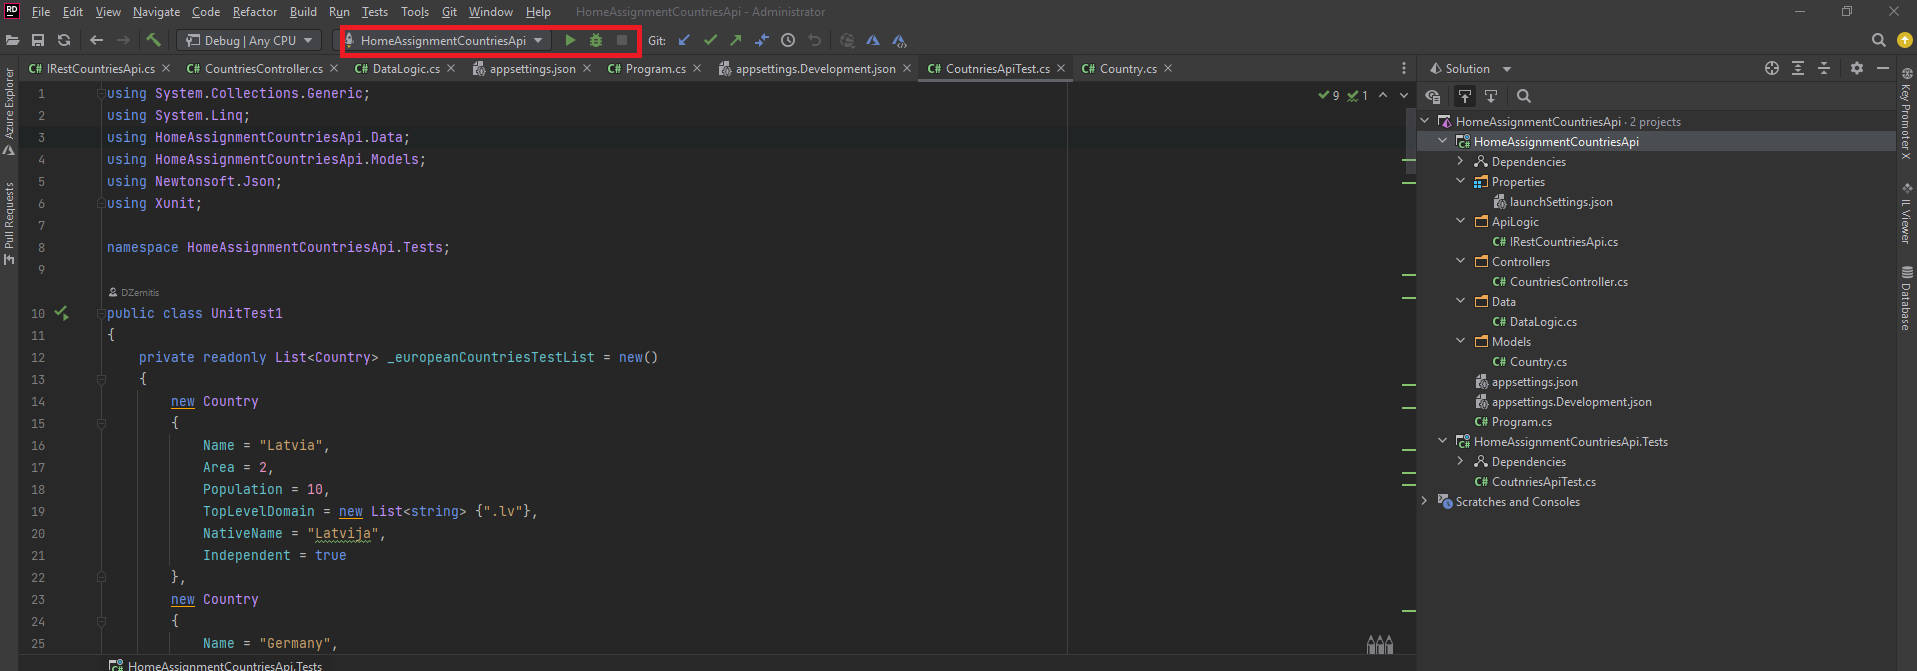Open Azure toolbar icon after the Rollback arrow
Image resolution: width=1917 pixels, height=671 pixels.
[x=847, y=40]
